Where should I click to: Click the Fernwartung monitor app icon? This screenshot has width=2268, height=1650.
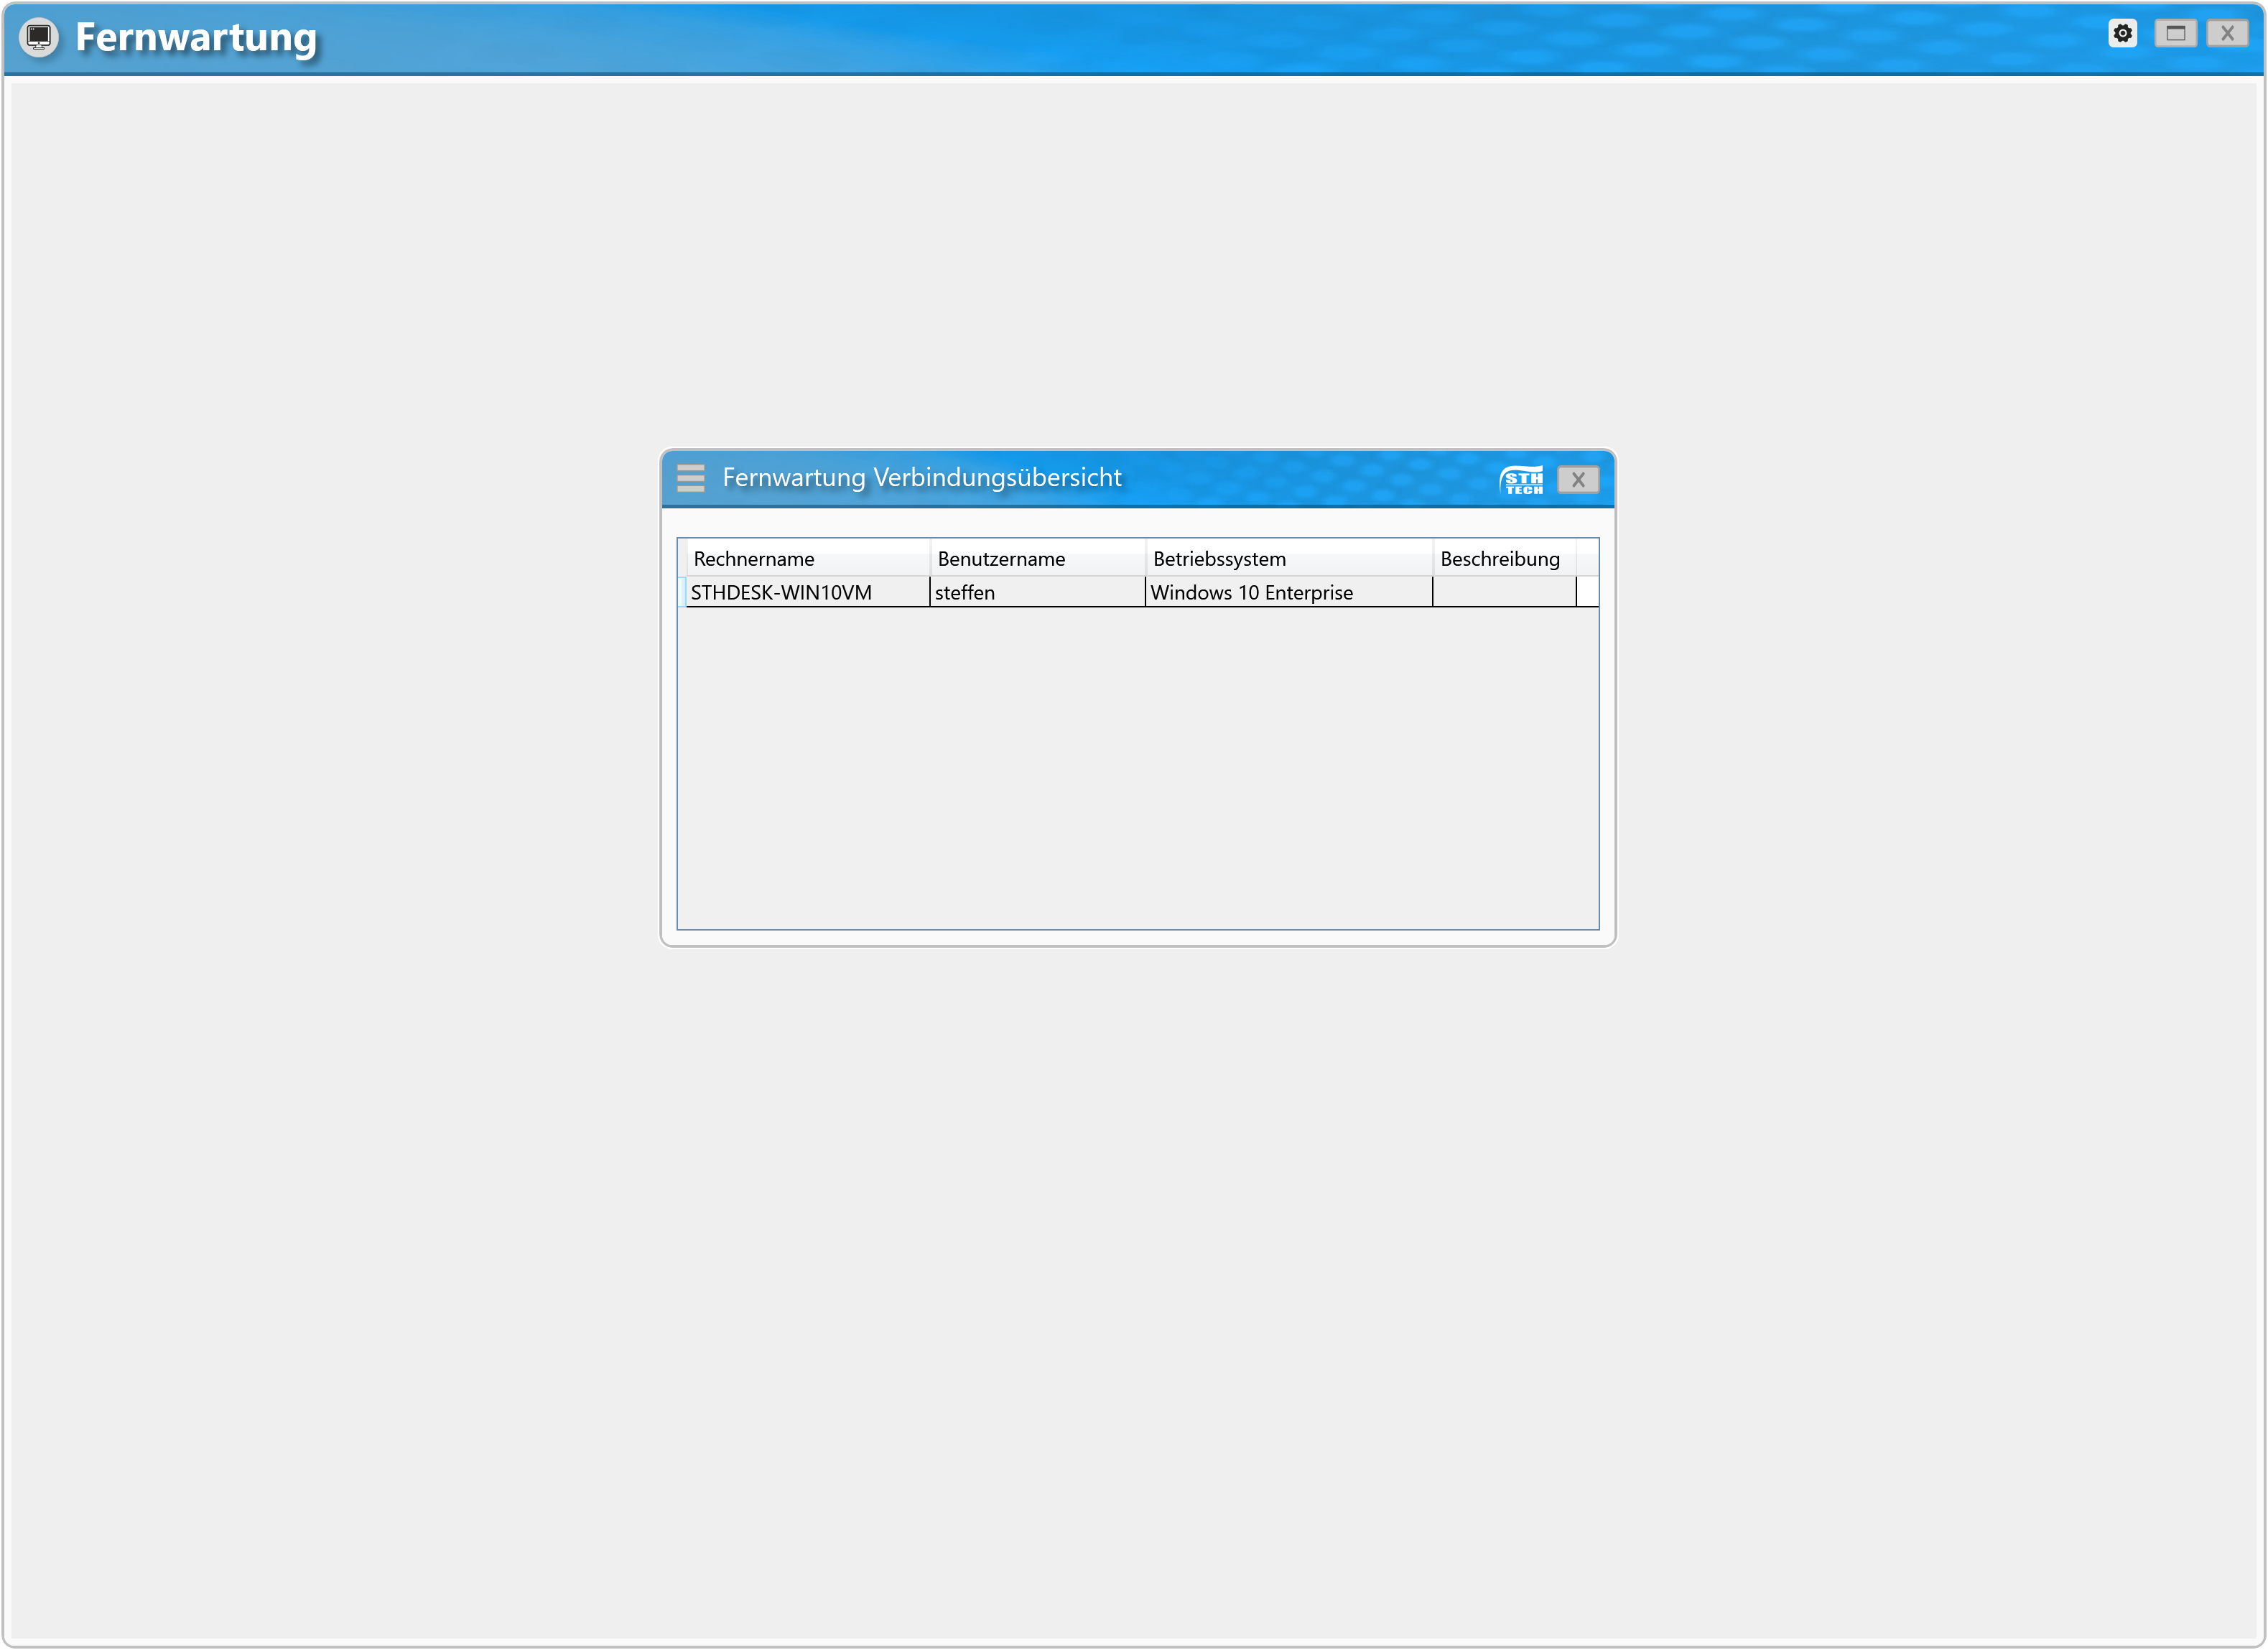[39, 37]
